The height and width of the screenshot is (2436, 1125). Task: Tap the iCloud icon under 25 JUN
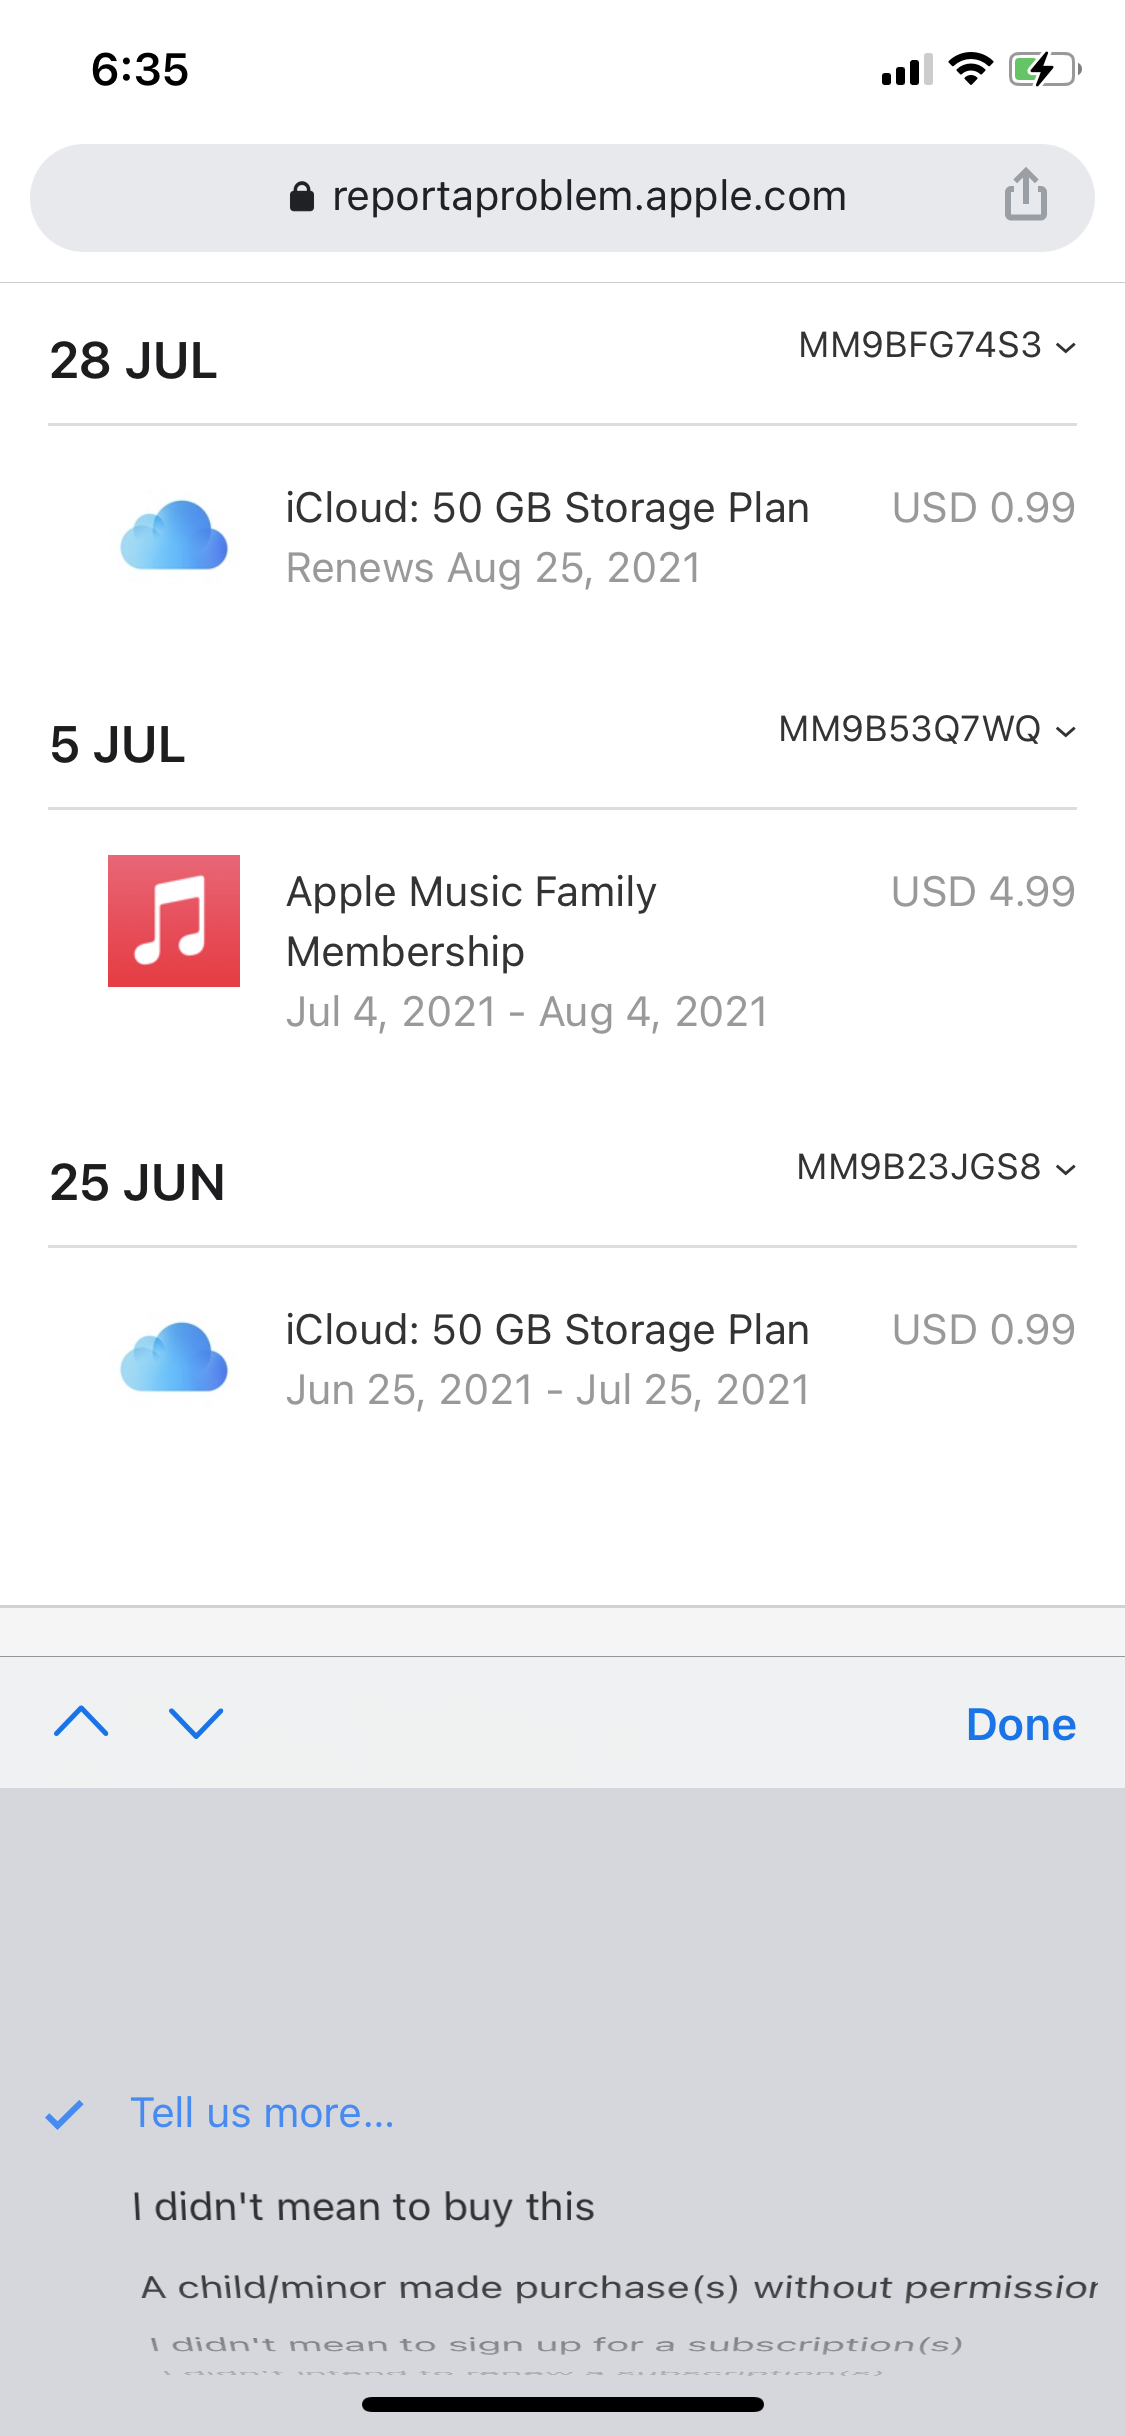pyautogui.click(x=174, y=1358)
